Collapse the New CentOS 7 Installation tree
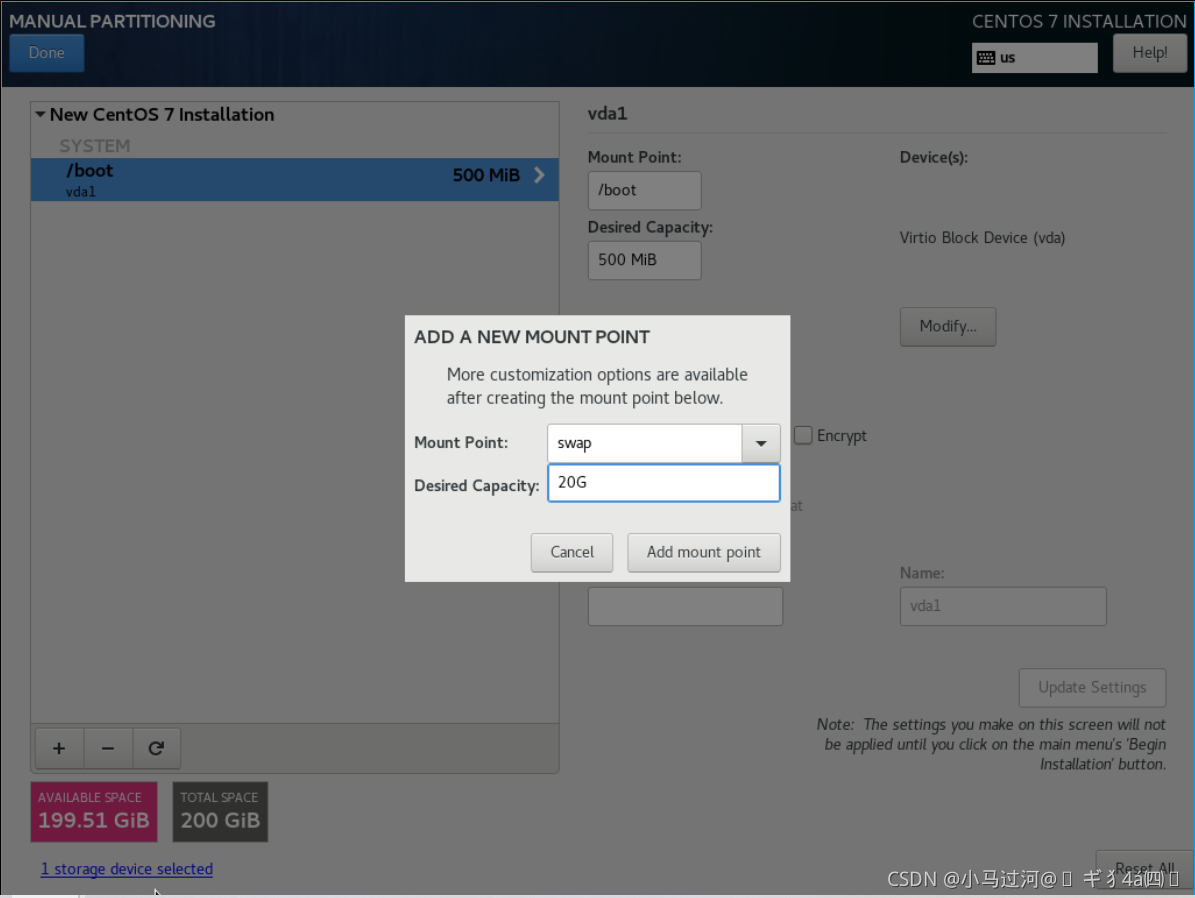The image size is (1195, 898). point(40,114)
